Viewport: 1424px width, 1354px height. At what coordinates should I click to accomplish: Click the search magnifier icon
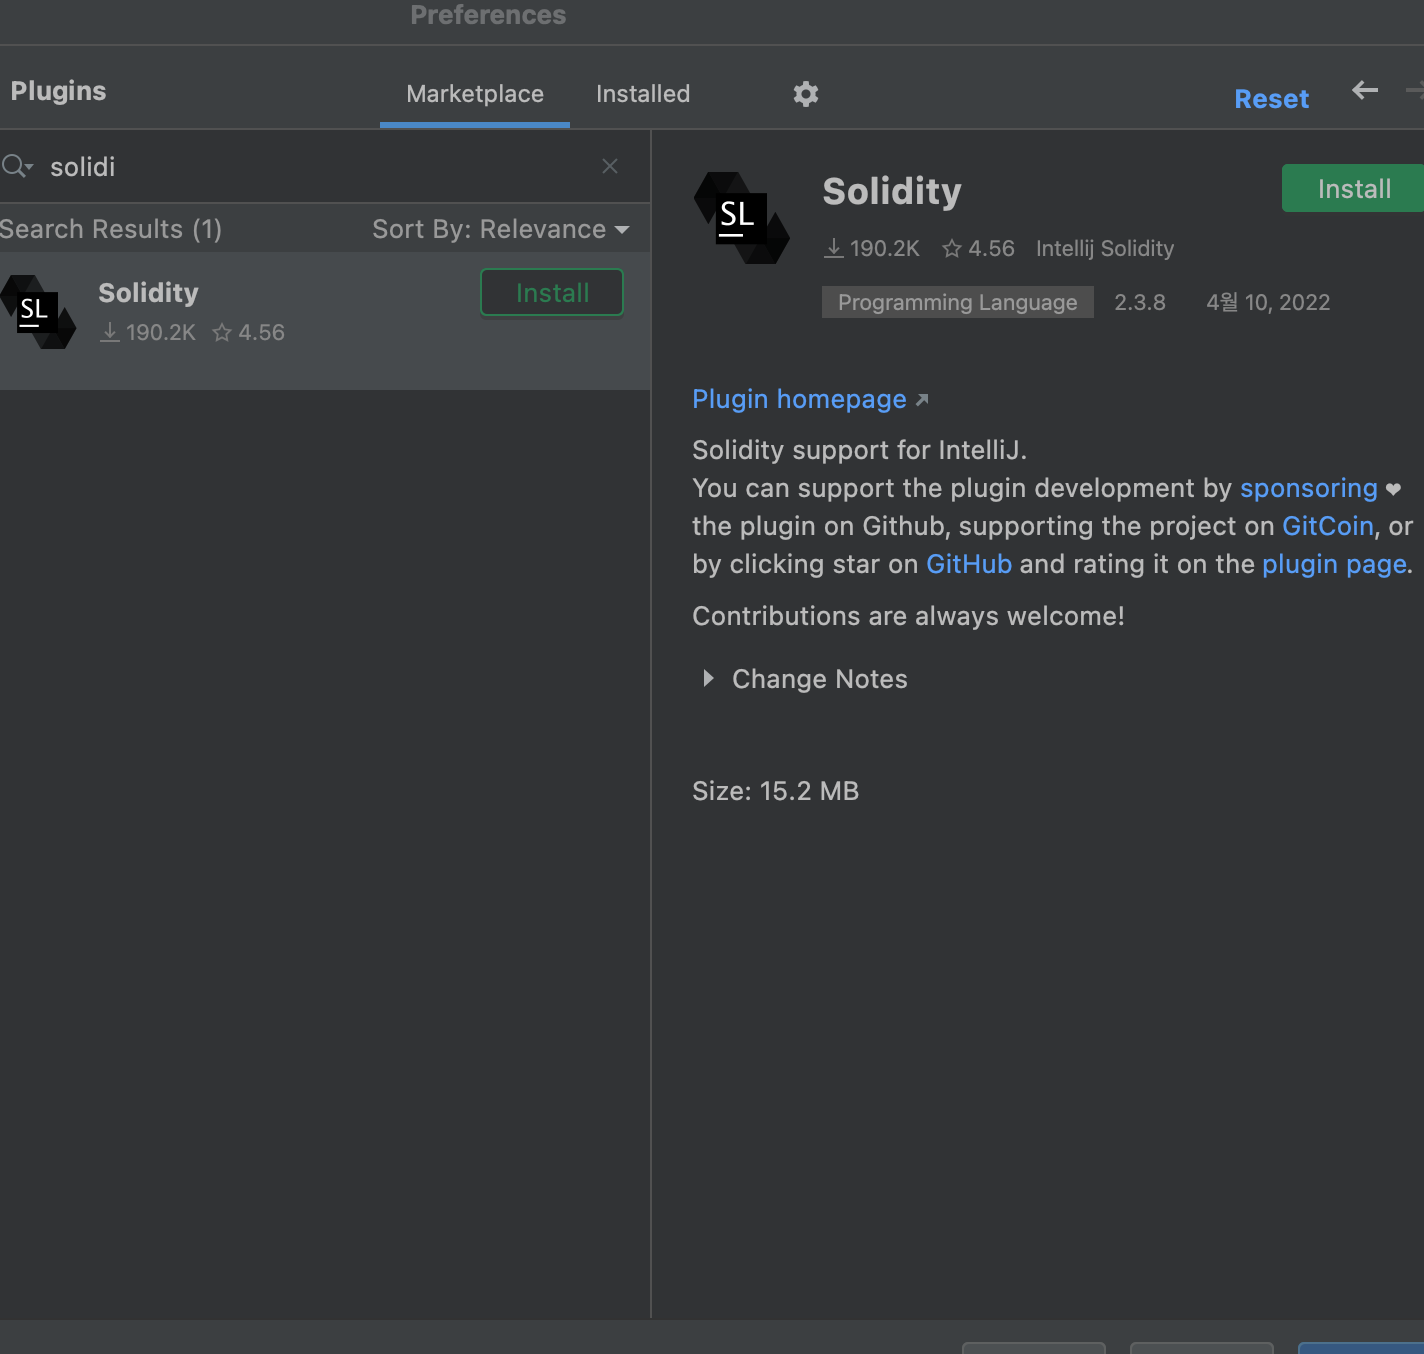(15, 166)
